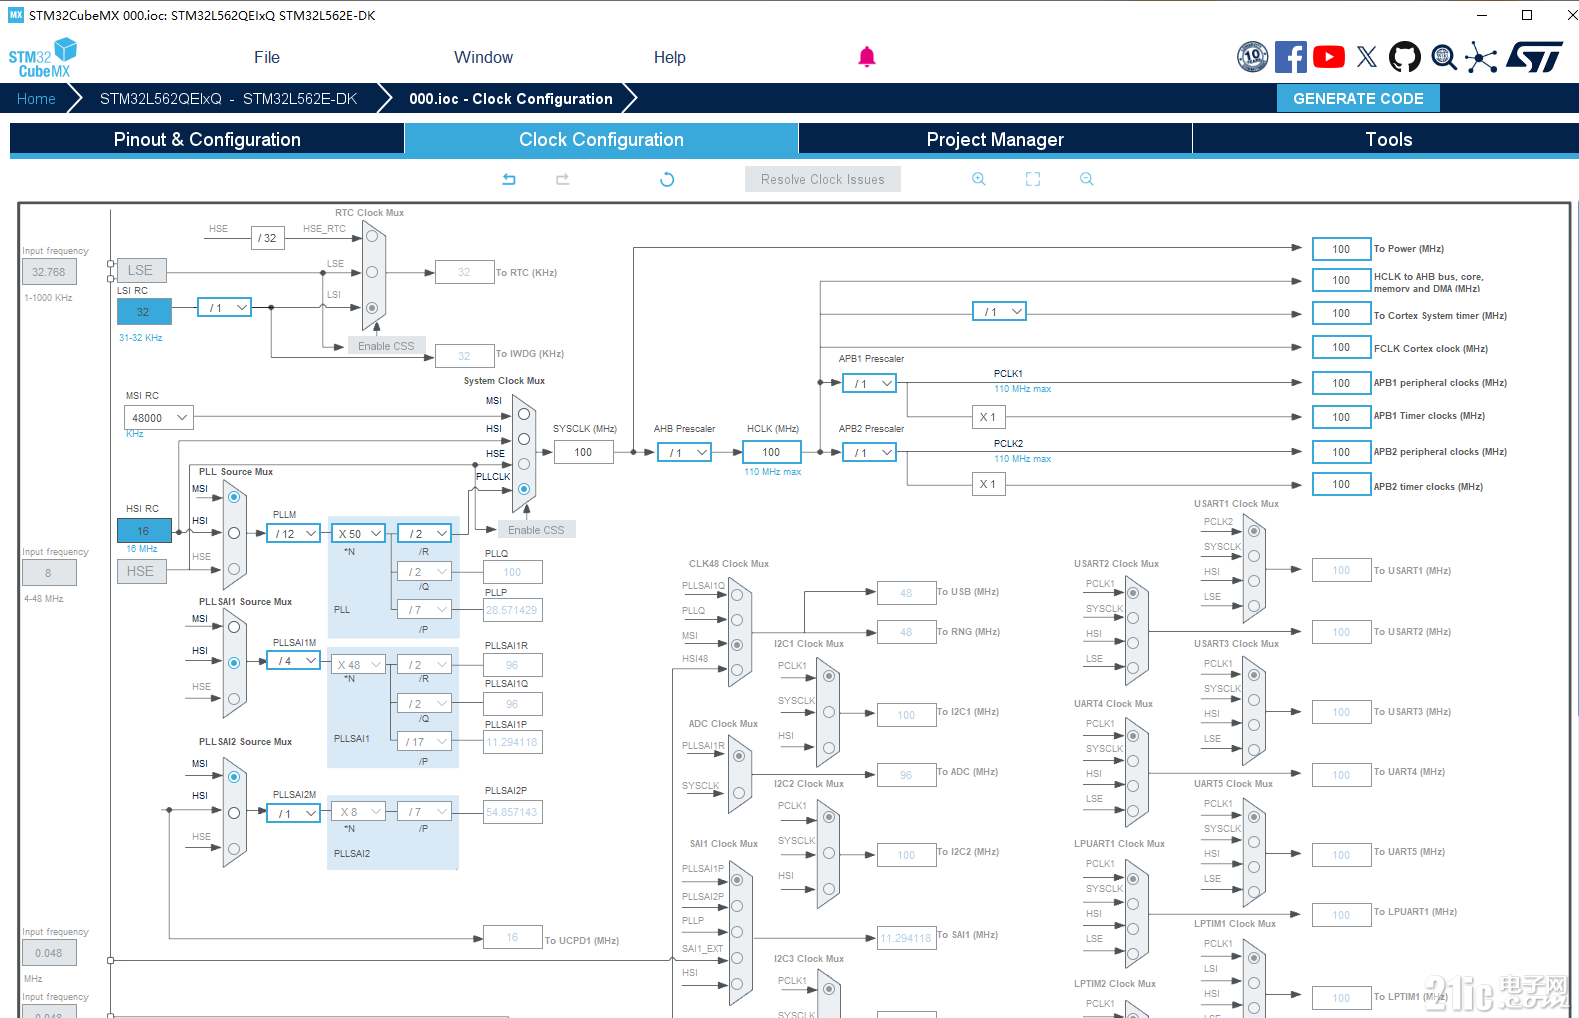Open the PLL /R /2 divider dropdown
The image size is (1579, 1018).
(x=426, y=534)
